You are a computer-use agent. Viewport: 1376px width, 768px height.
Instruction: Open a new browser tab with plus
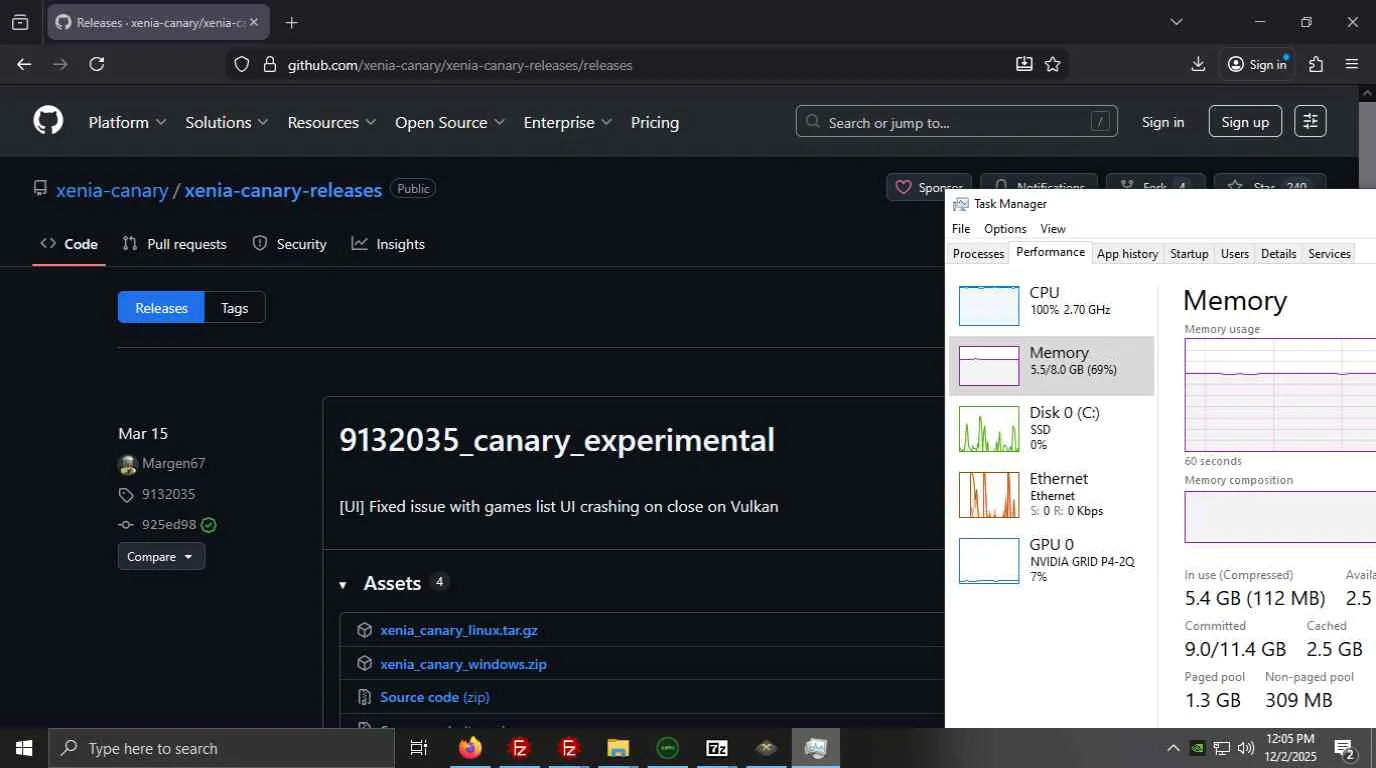[x=291, y=22]
